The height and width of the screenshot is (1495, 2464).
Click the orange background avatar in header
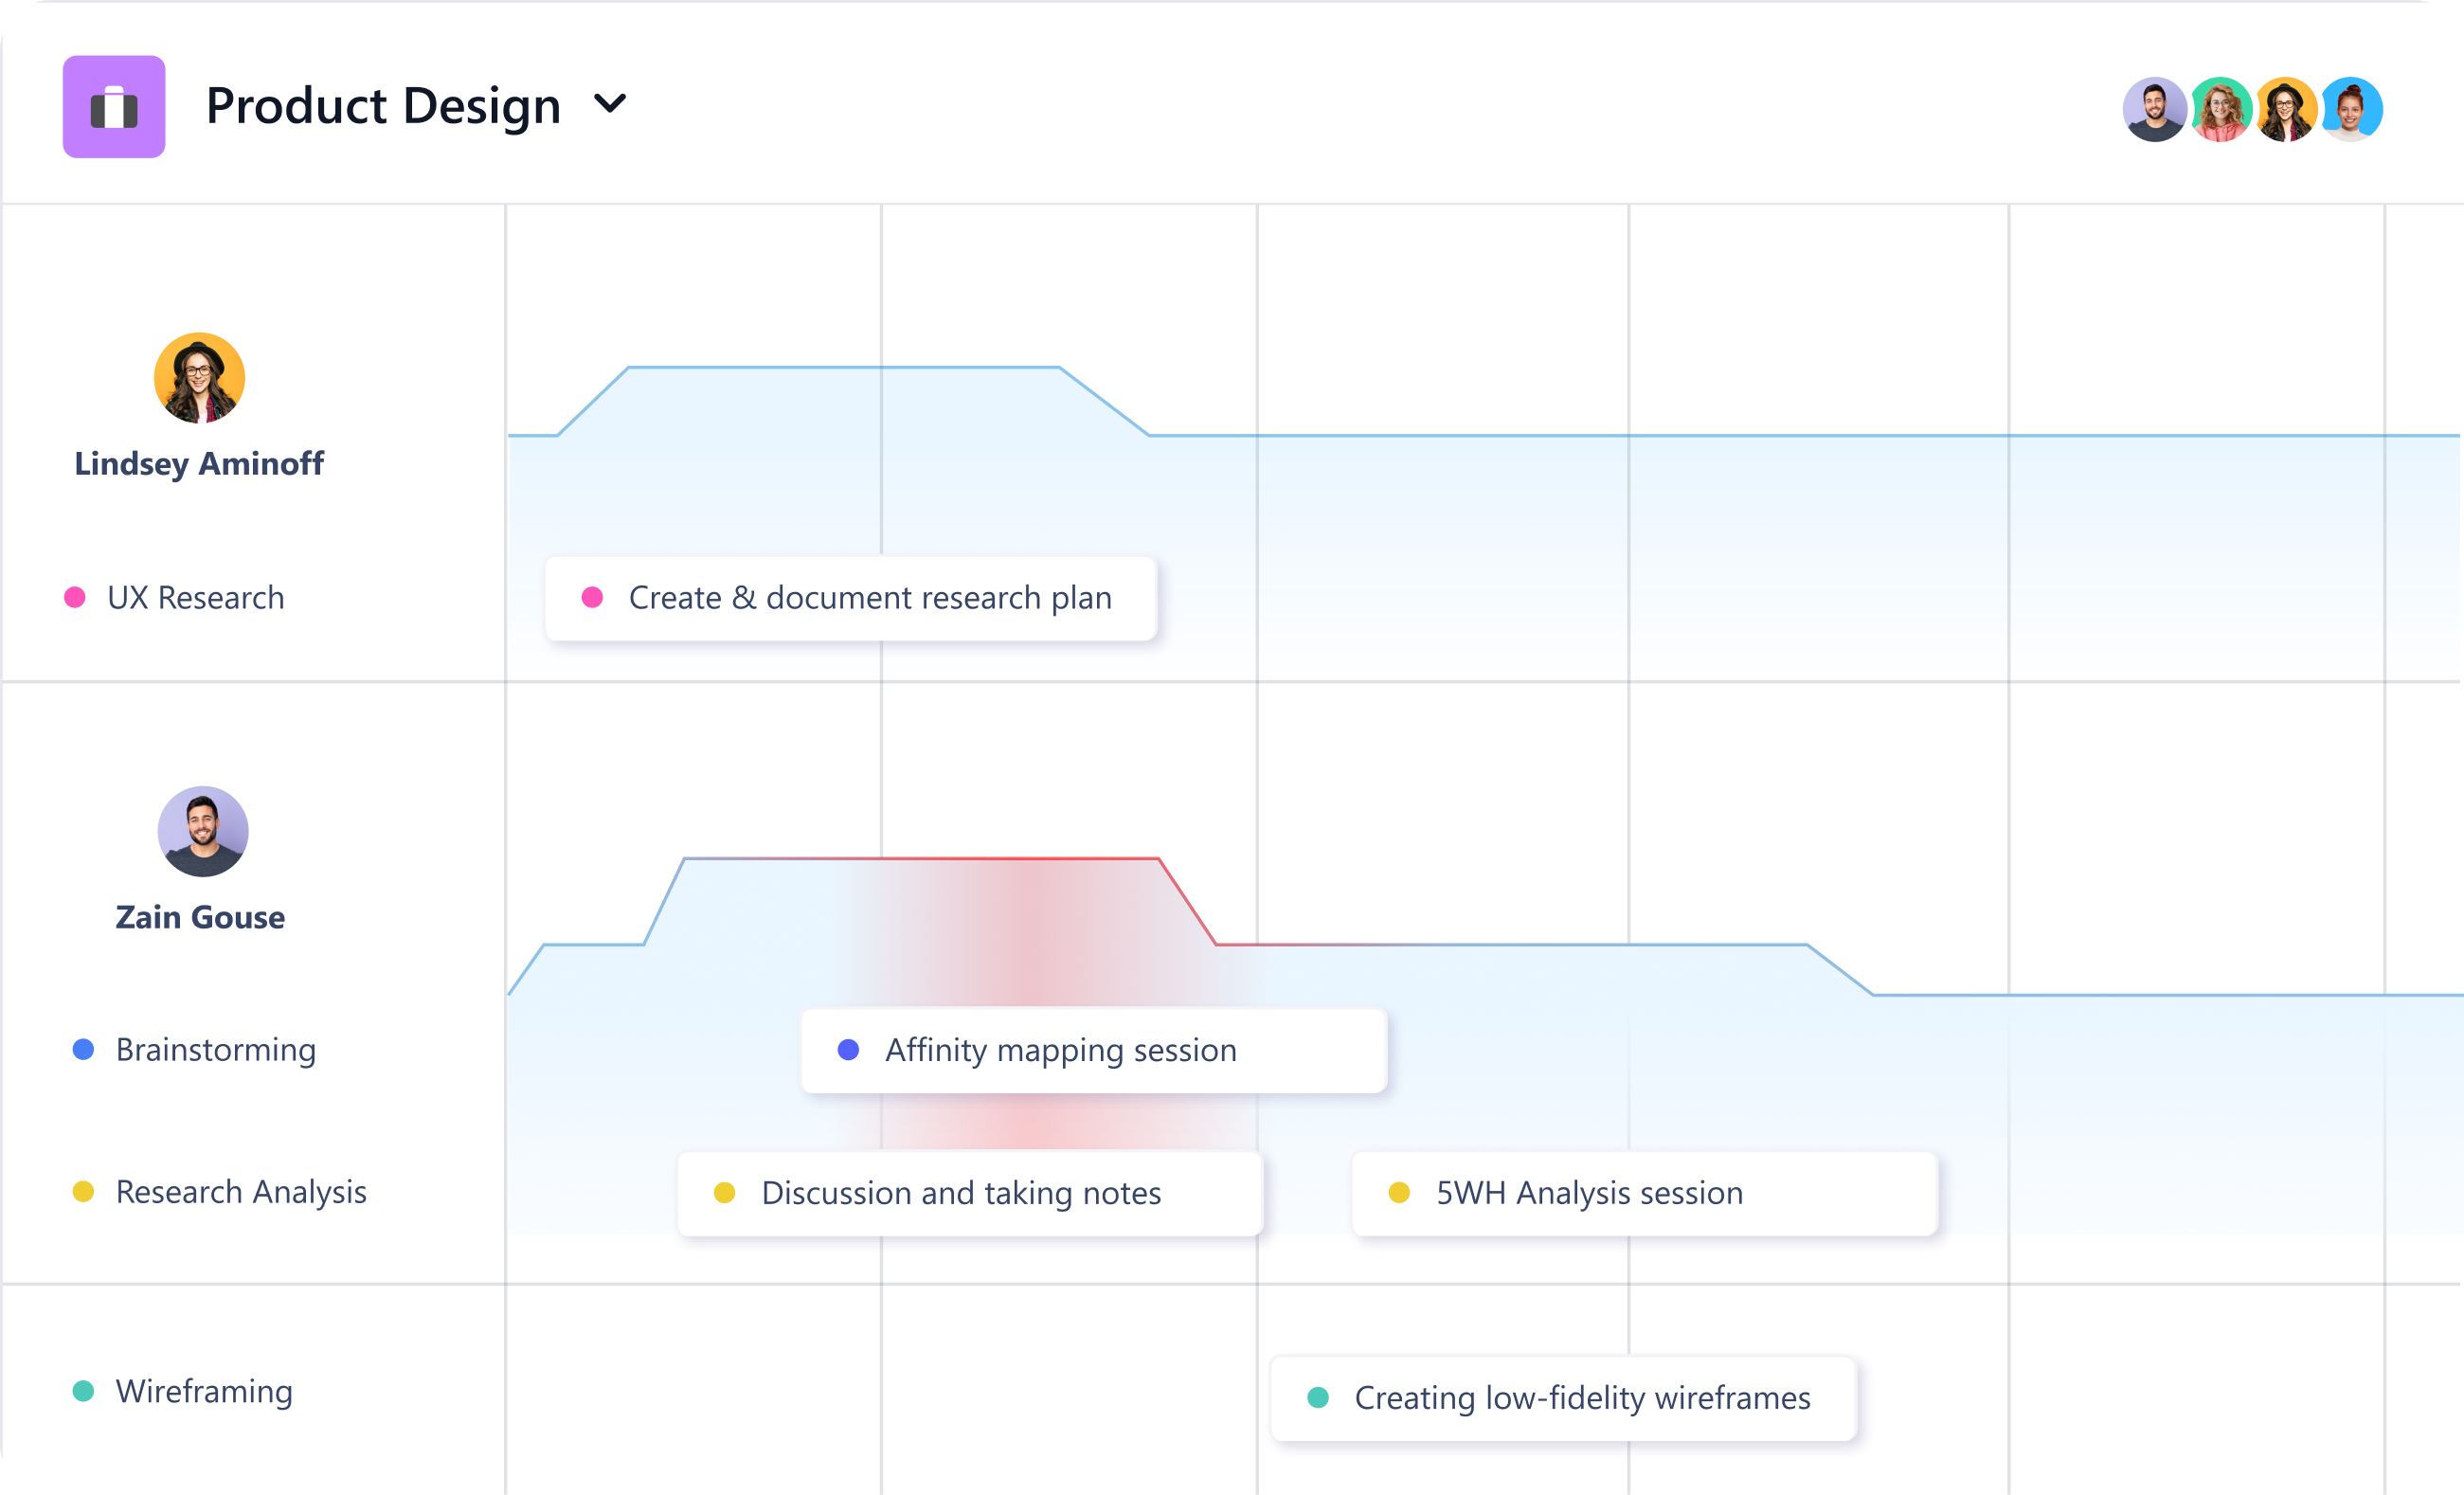[x=2285, y=109]
